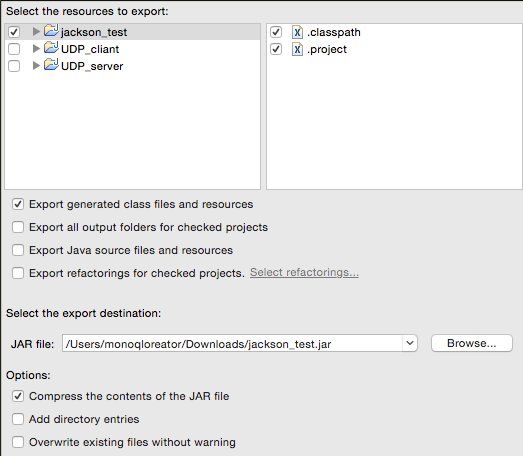
Task: Click the JAR file path text field
Action: pyautogui.click(x=232, y=343)
